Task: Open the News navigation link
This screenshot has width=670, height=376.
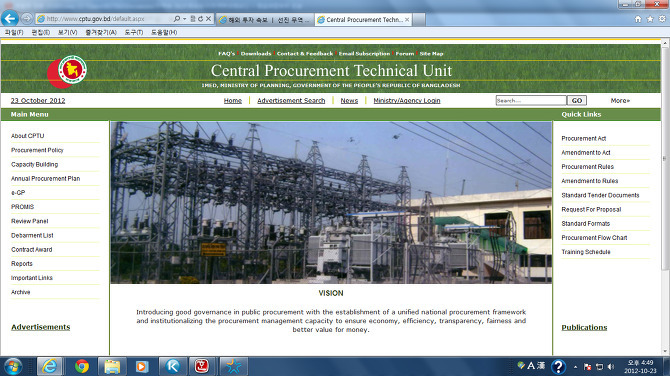Action: 349,100
